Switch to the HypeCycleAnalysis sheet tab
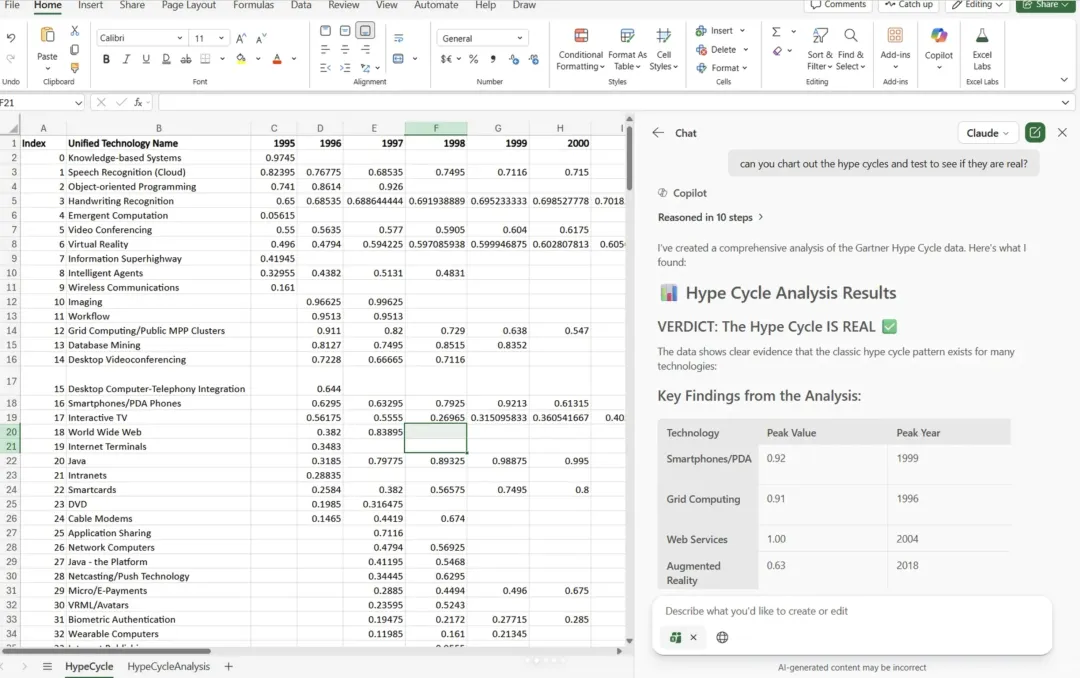 (168, 666)
